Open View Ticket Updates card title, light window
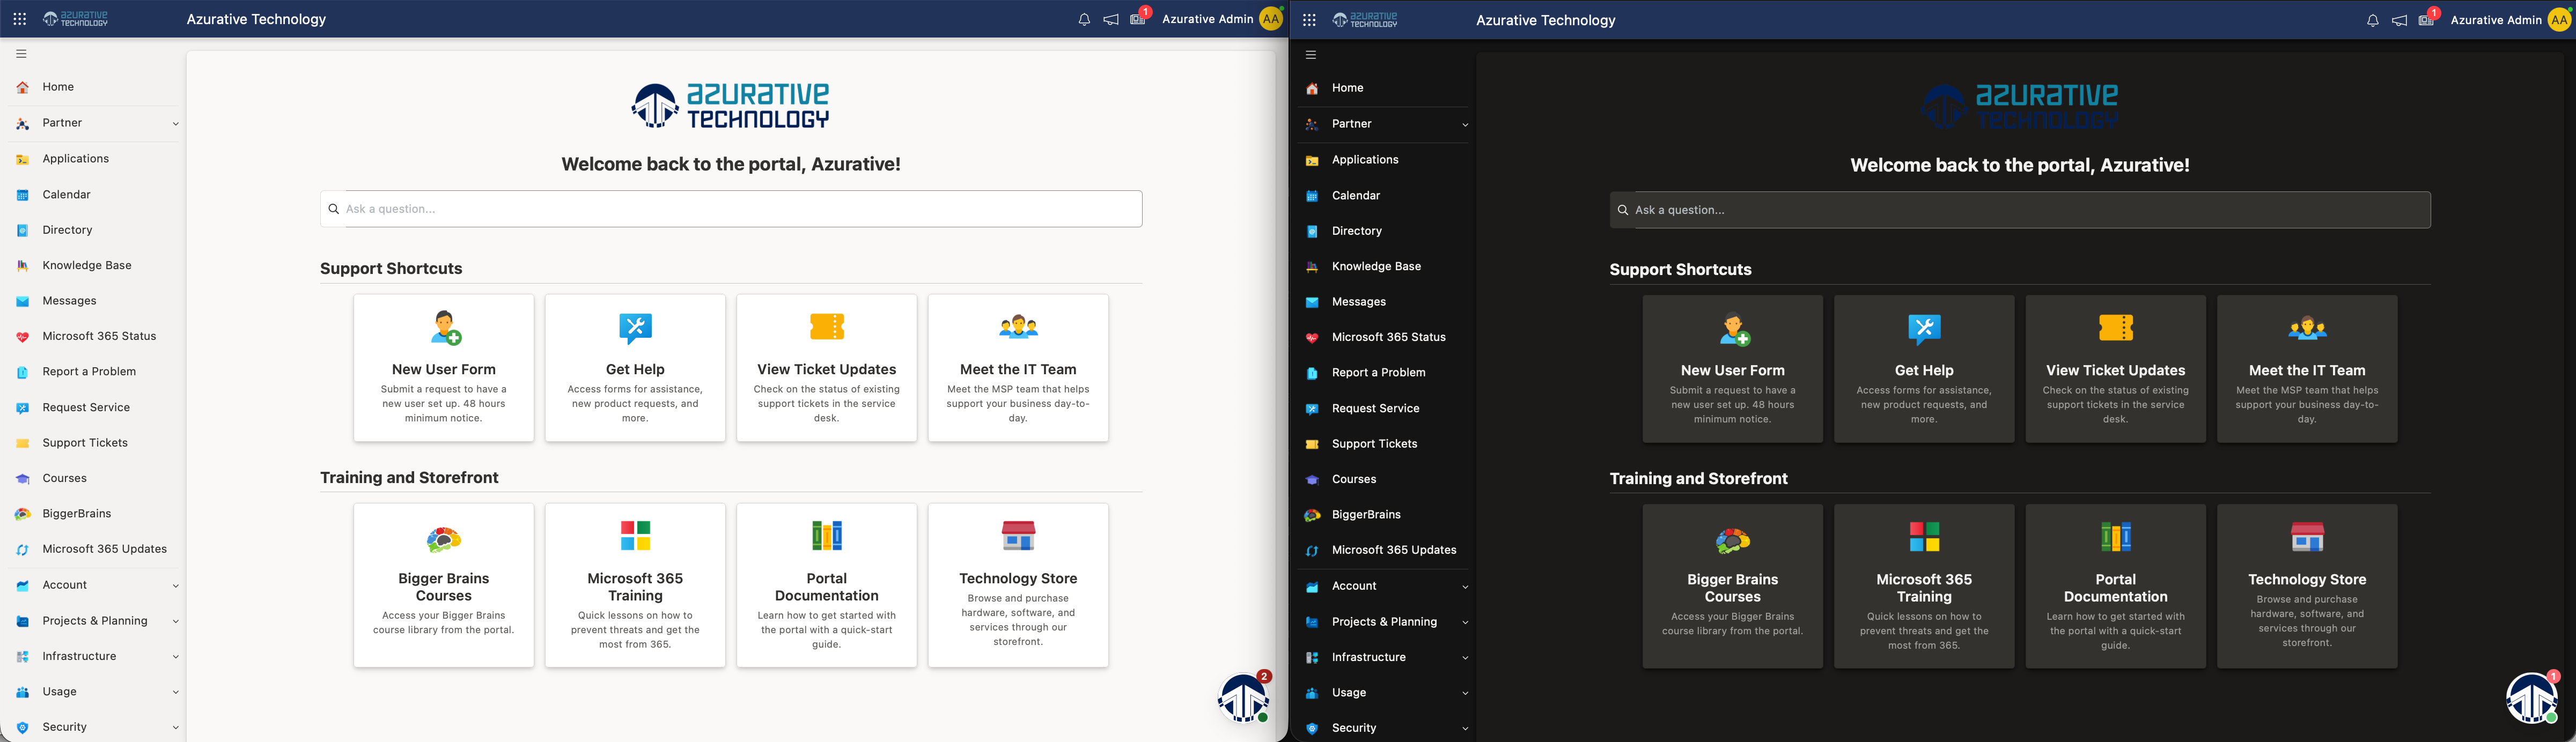This screenshot has width=2576, height=742. tap(827, 370)
